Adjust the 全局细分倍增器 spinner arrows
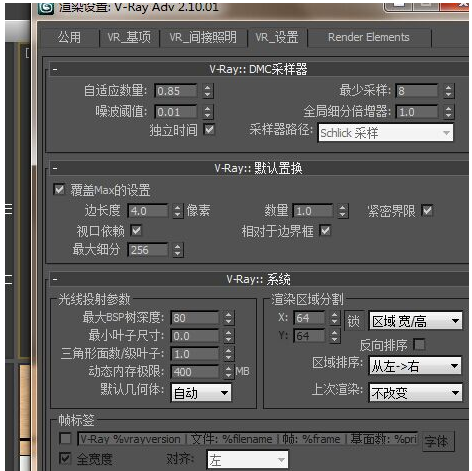Screen dimensions: 472x471 point(448,112)
